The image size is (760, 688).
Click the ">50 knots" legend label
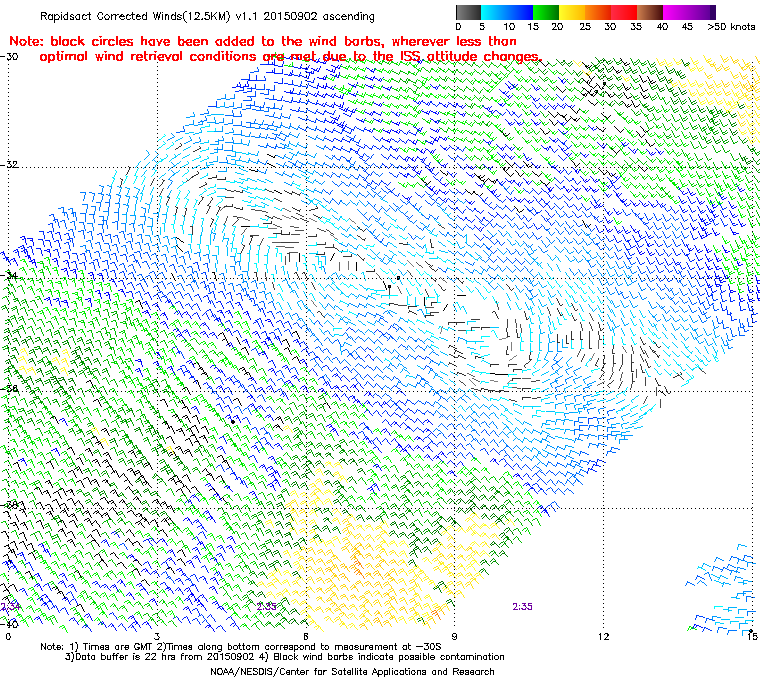tap(731, 27)
